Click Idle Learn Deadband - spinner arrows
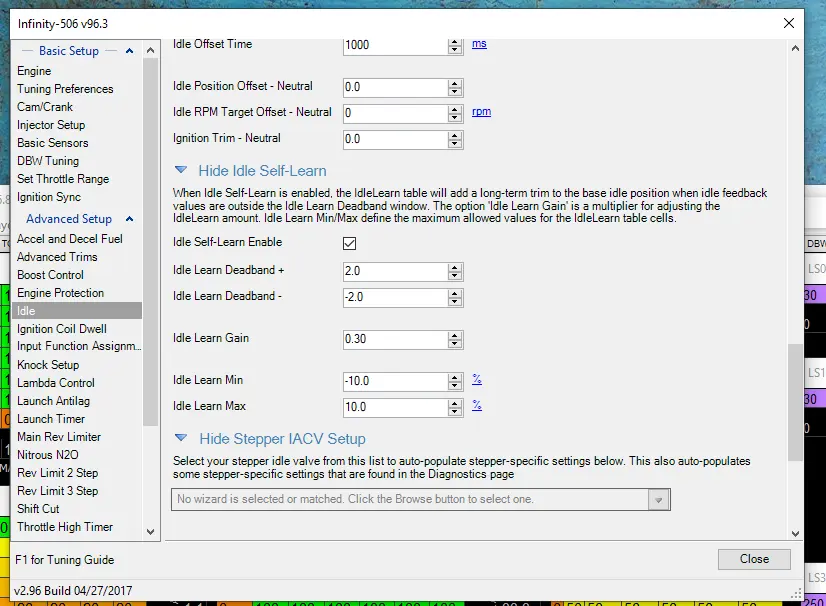Screen dimensions: 826x606 [x=455, y=297]
